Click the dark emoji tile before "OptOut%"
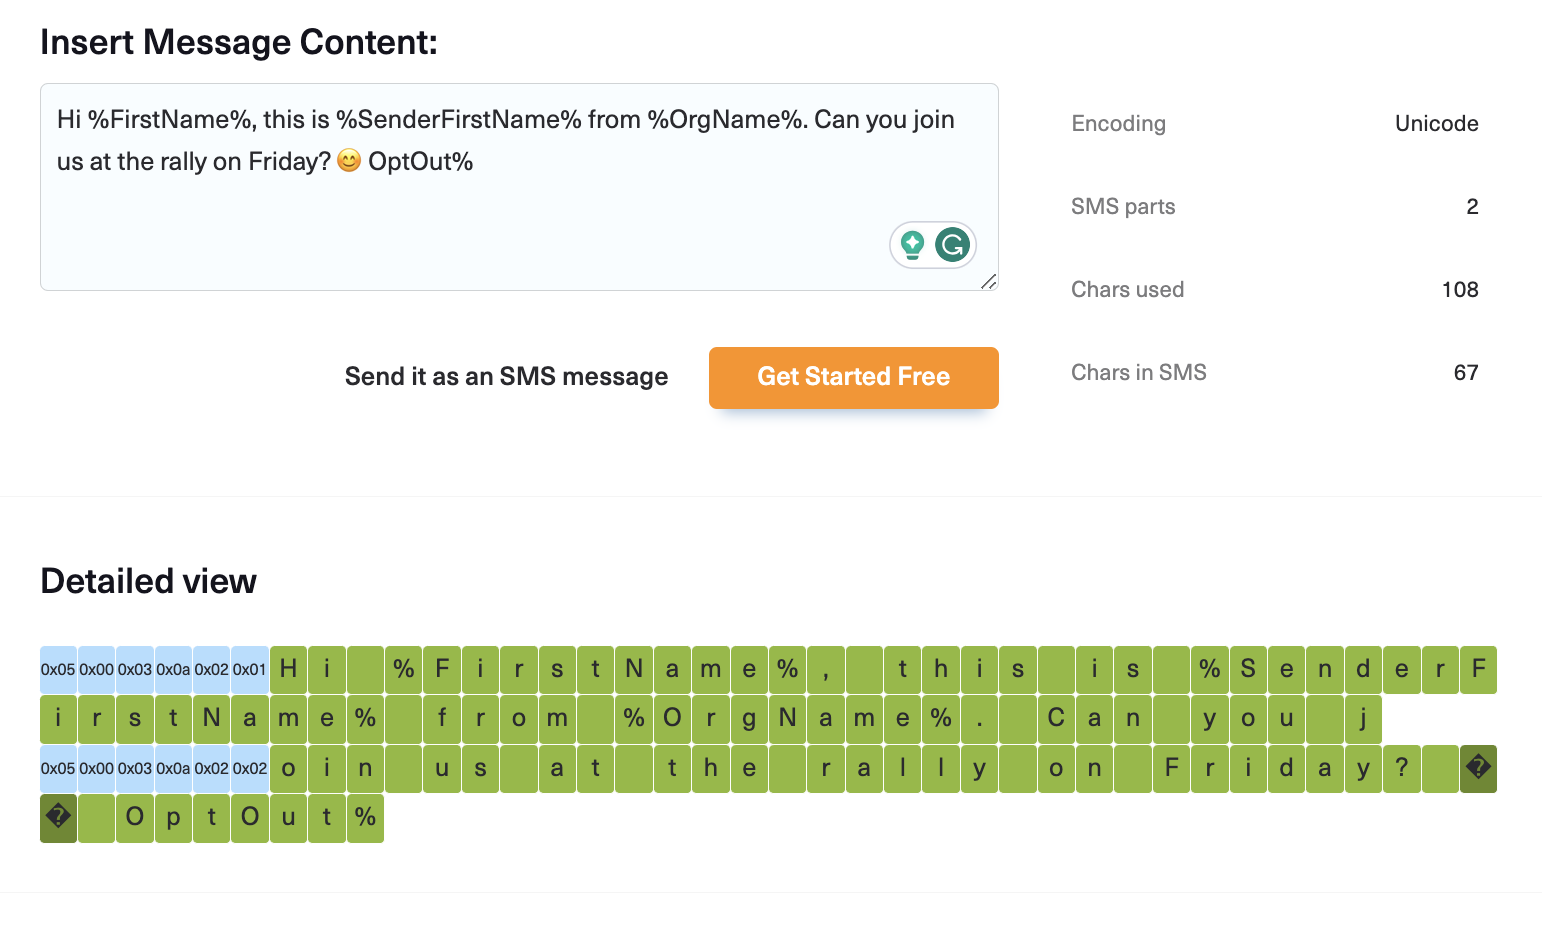Image resolution: width=1542 pixels, height=926 pixels. tap(58, 817)
